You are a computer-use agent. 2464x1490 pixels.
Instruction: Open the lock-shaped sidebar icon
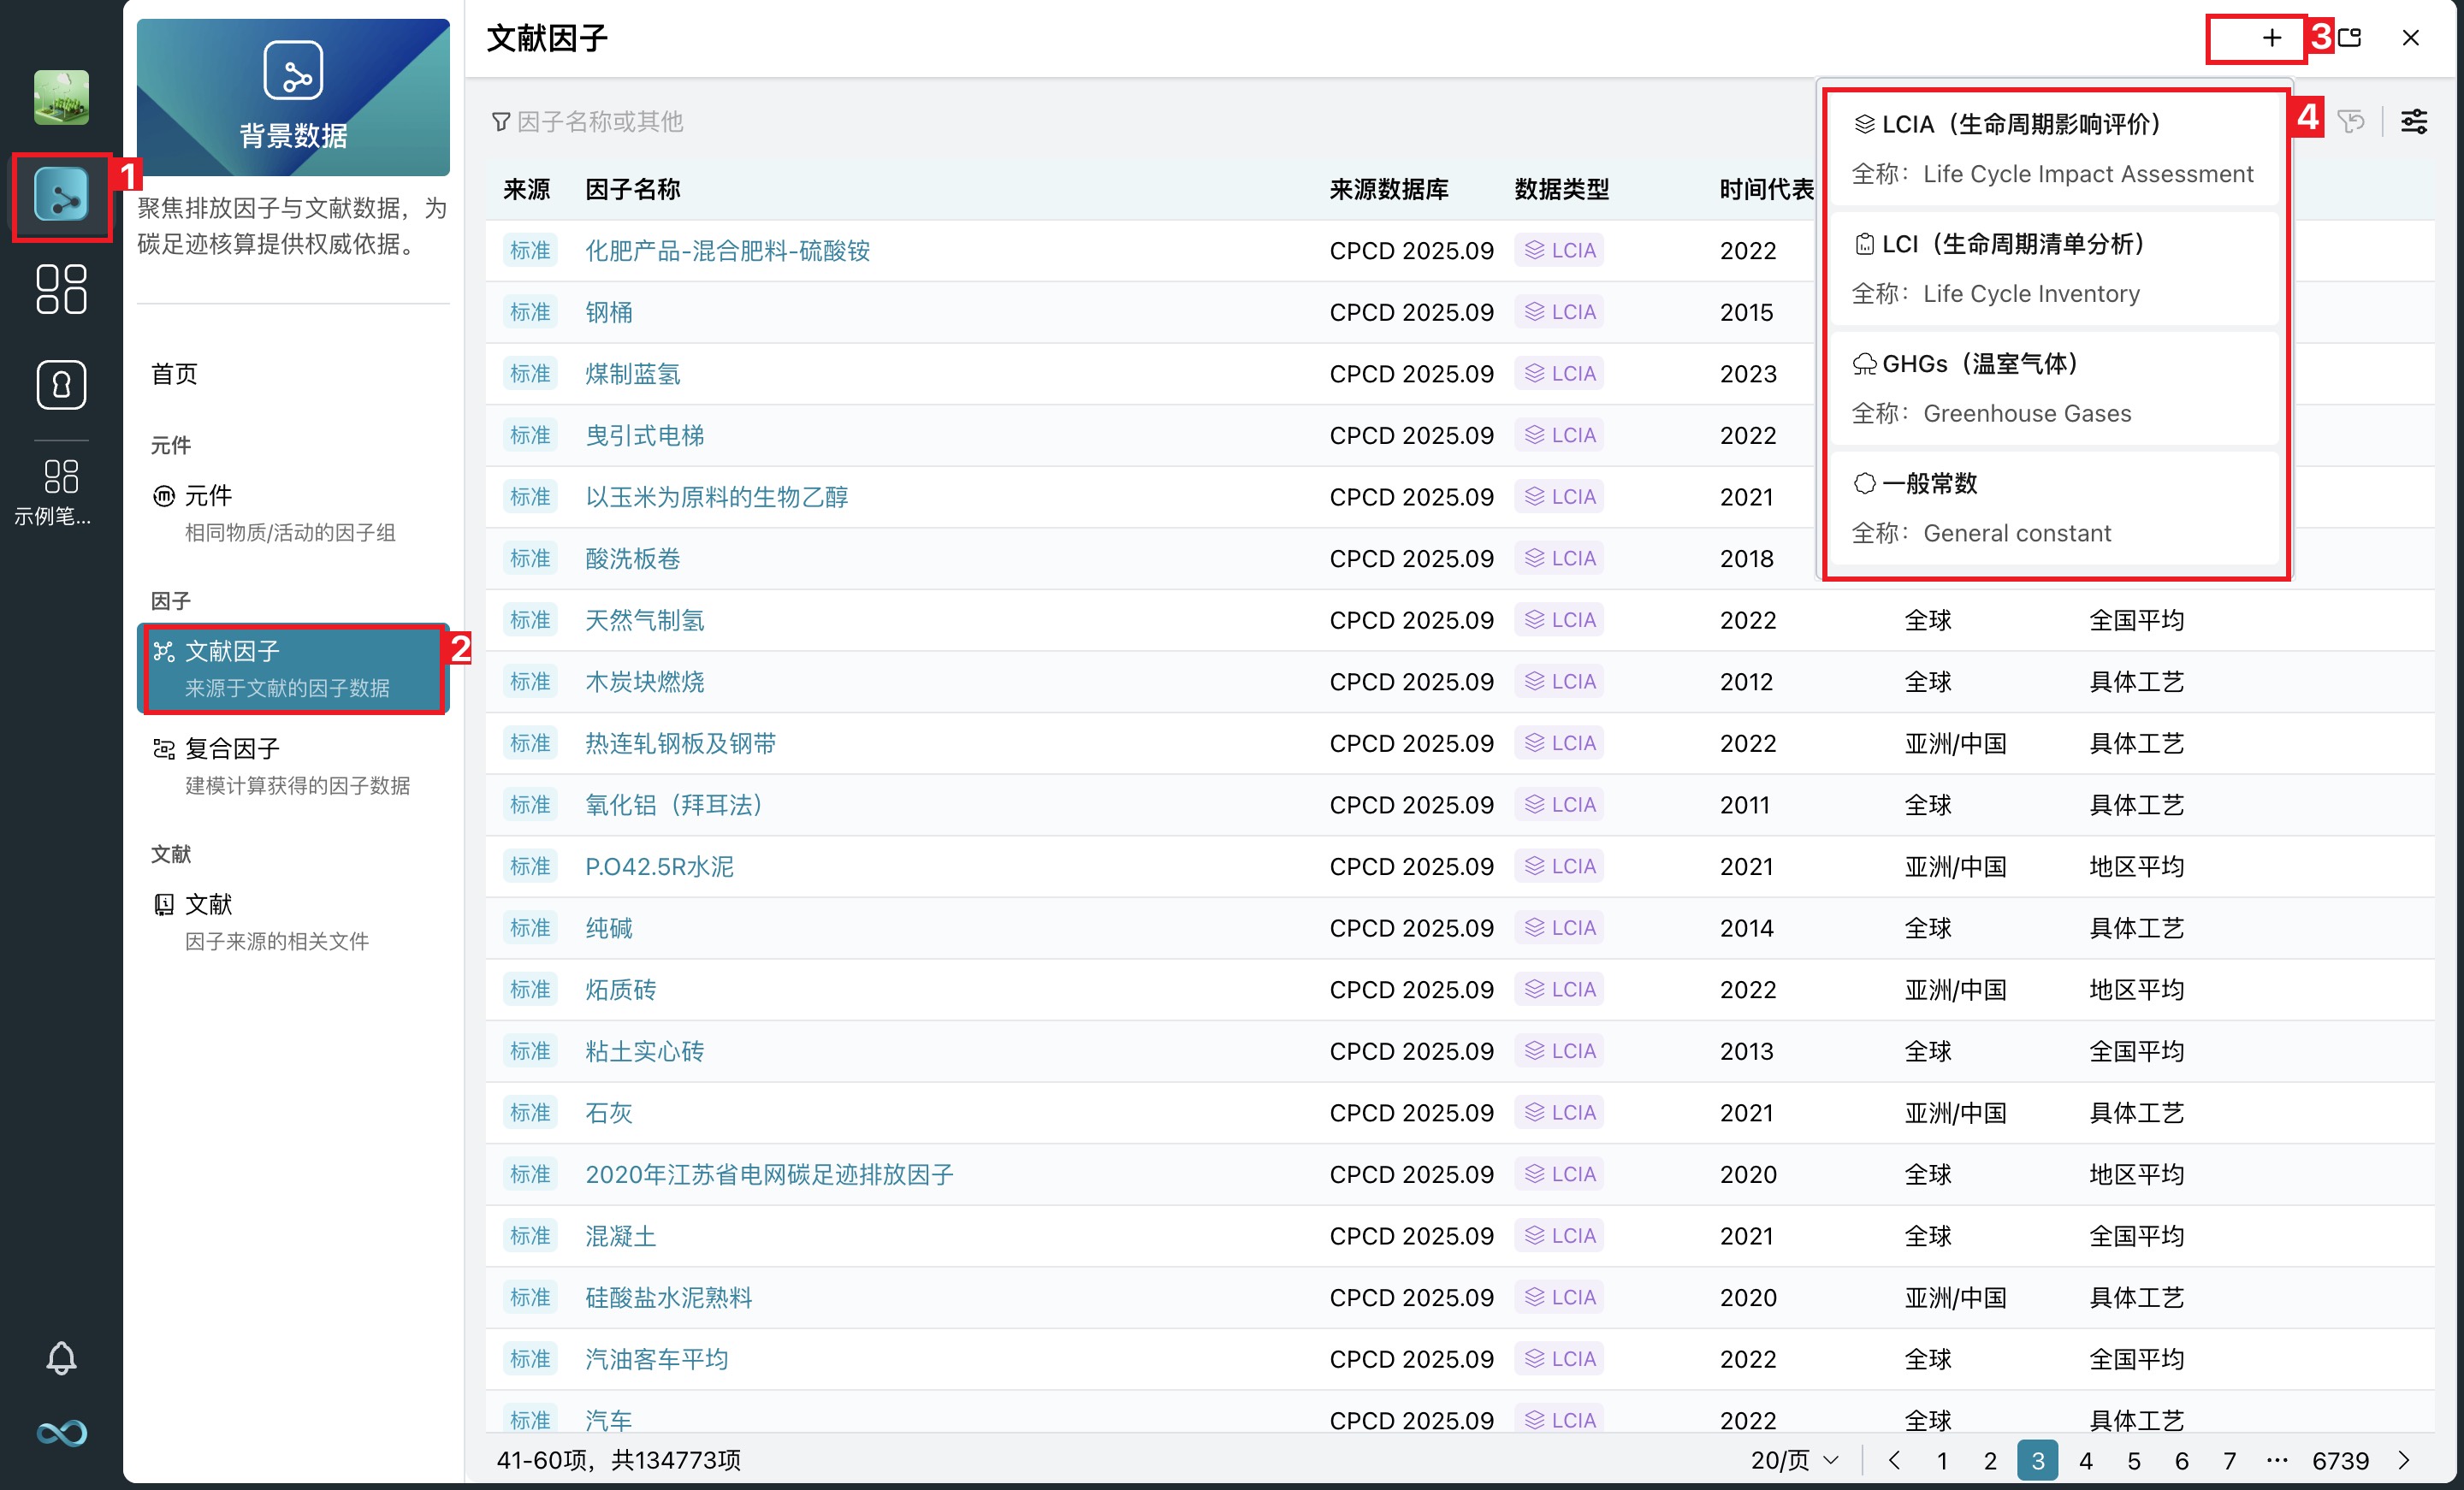tap(61, 385)
